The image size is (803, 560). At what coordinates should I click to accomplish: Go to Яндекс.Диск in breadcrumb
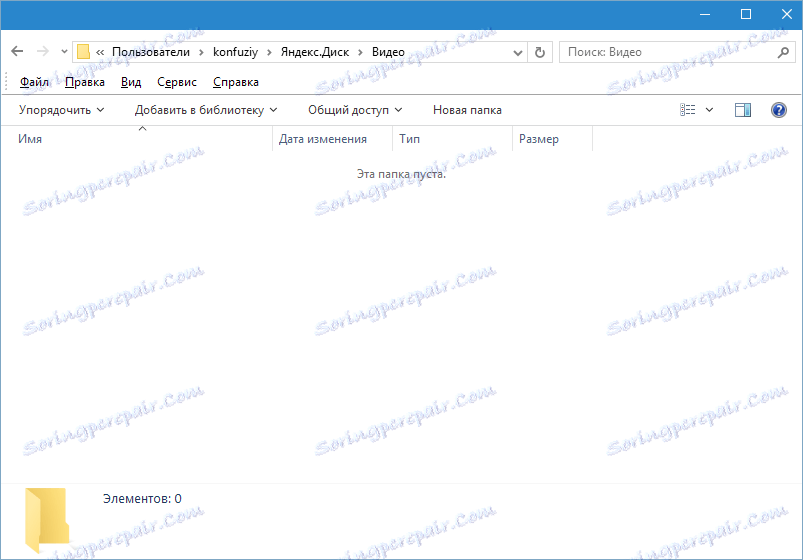point(315,52)
